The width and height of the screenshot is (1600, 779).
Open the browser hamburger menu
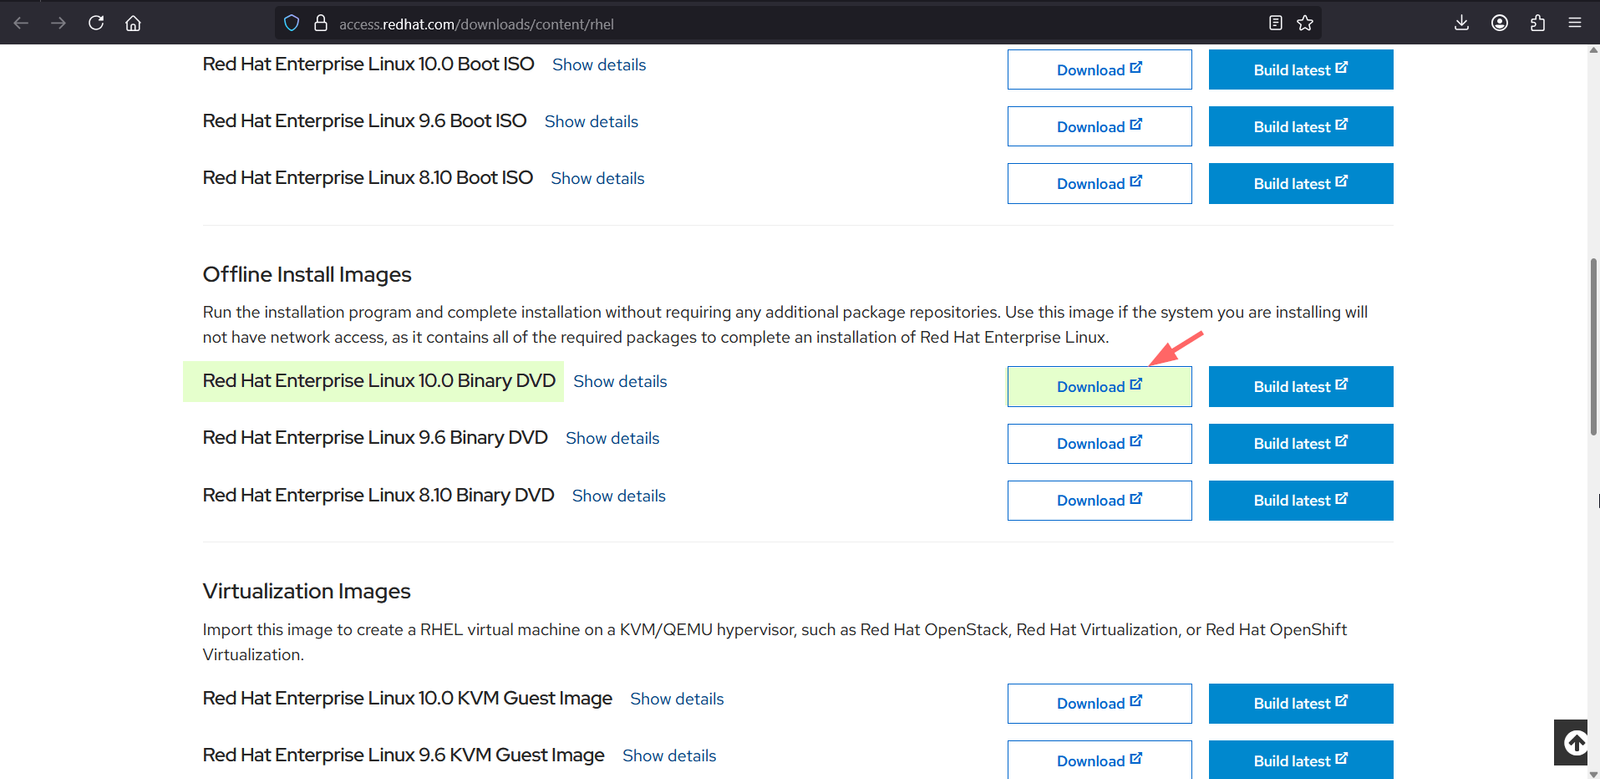1575,23
